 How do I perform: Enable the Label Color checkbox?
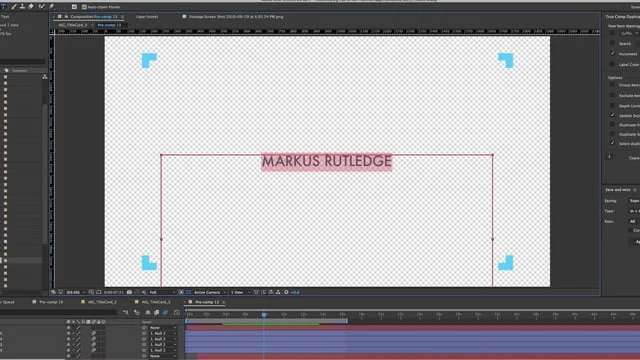pos(612,64)
